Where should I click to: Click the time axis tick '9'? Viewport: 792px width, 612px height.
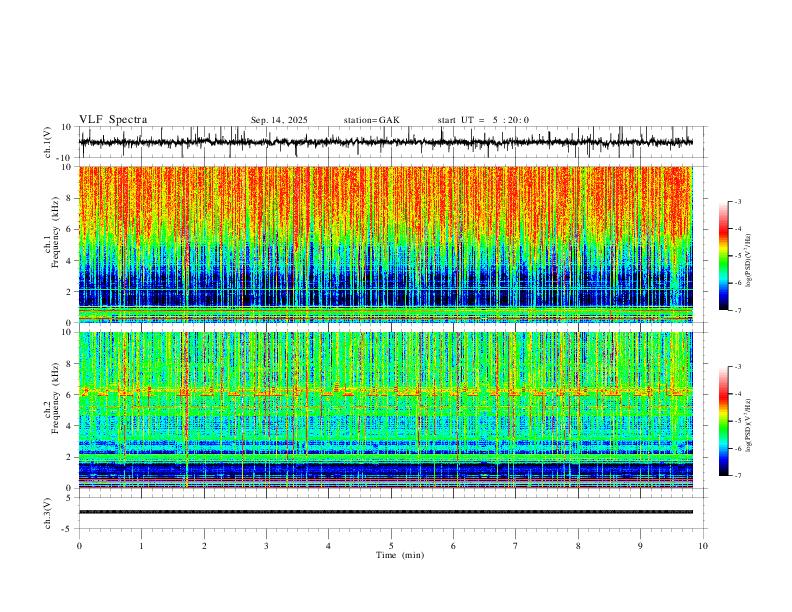click(640, 546)
